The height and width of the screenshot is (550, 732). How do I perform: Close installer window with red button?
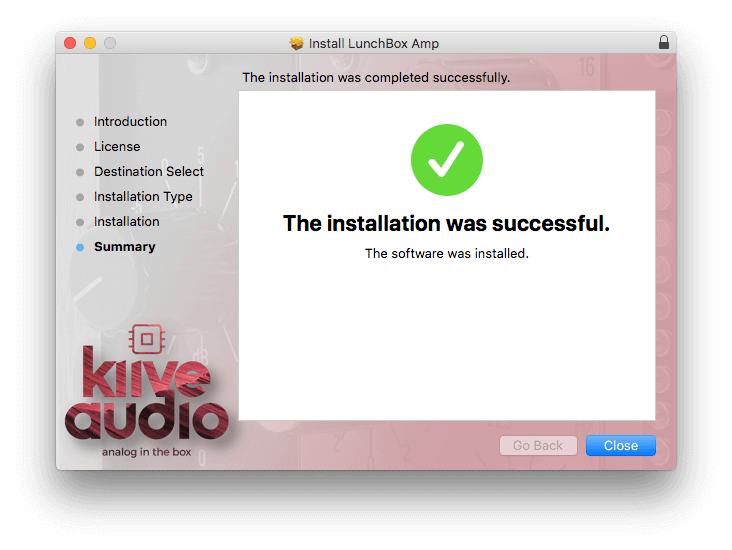point(70,43)
